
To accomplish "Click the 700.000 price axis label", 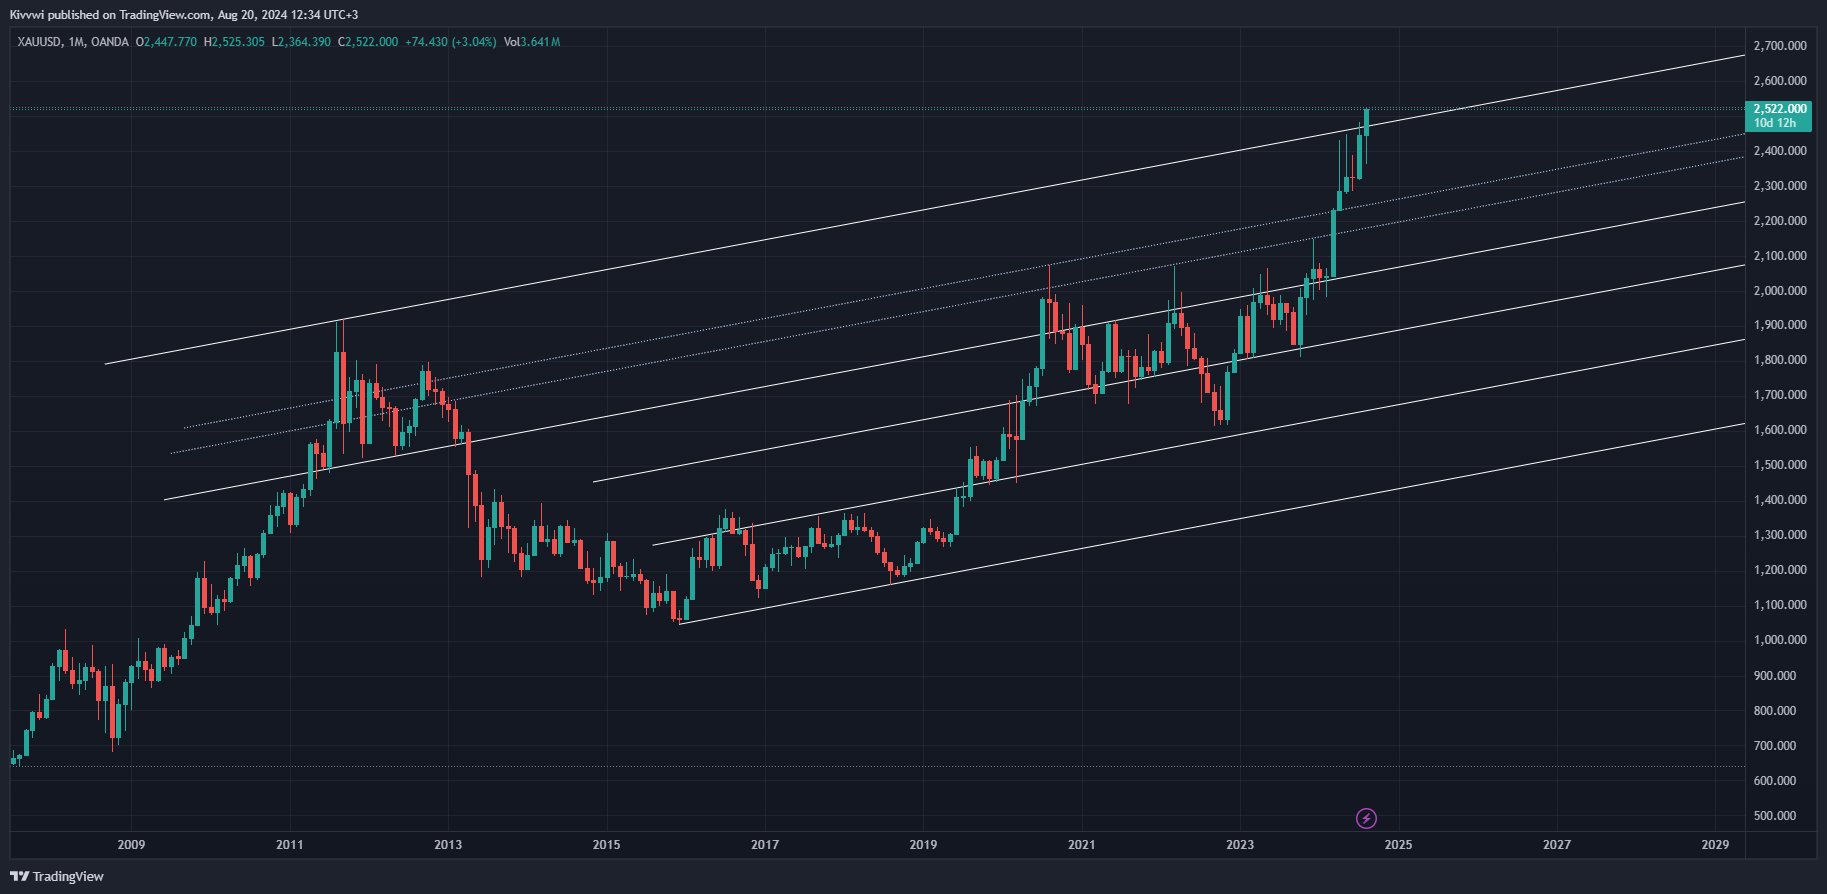I will tap(1775, 746).
